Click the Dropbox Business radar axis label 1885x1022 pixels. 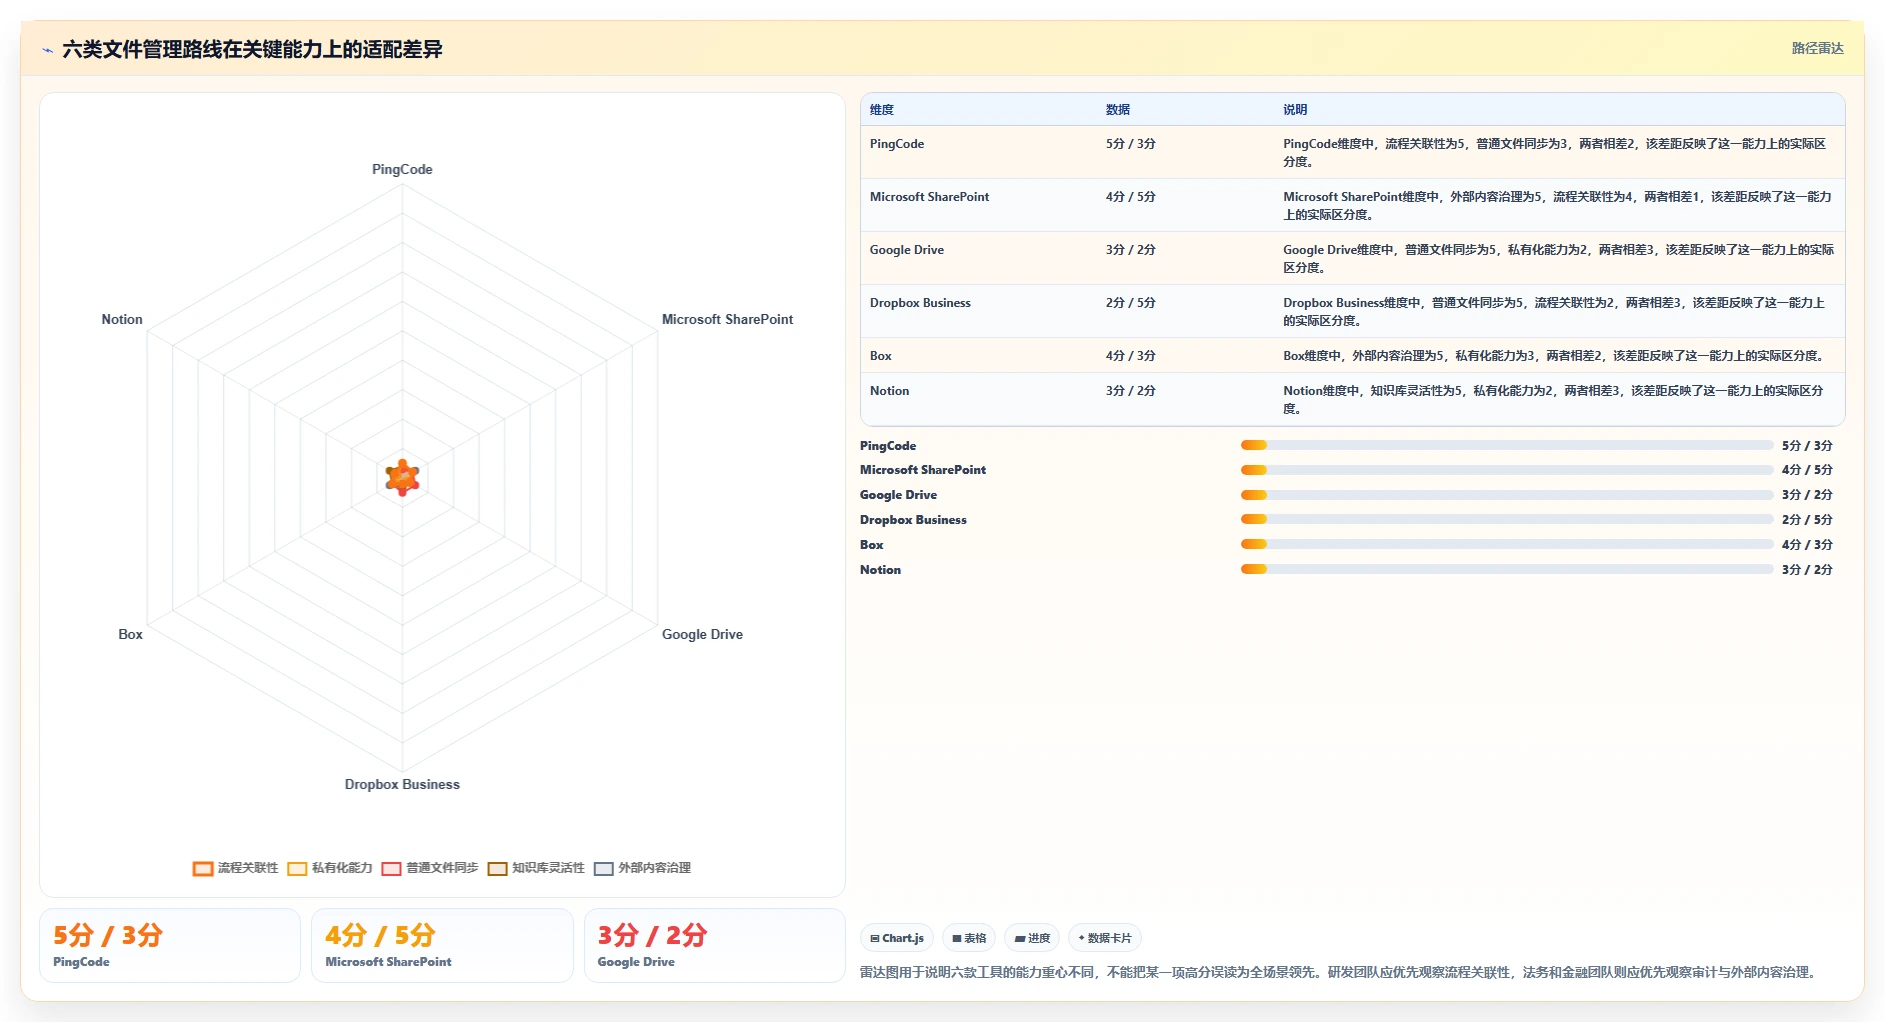coord(402,785)
